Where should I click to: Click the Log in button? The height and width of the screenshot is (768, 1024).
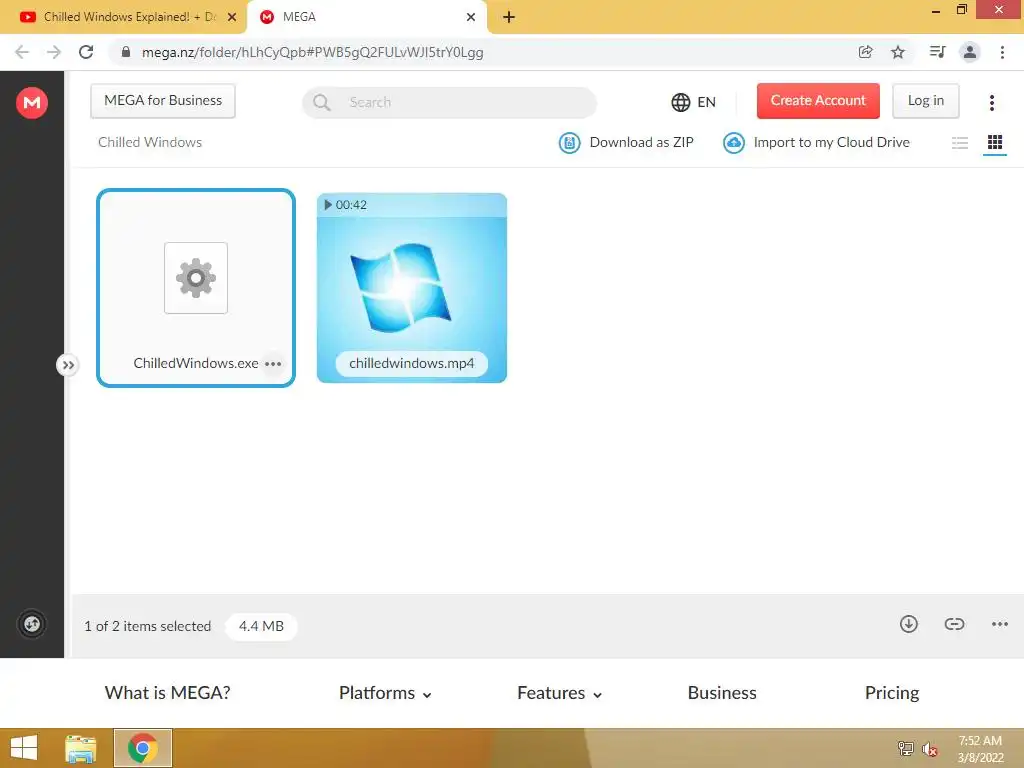coord(925,101)
